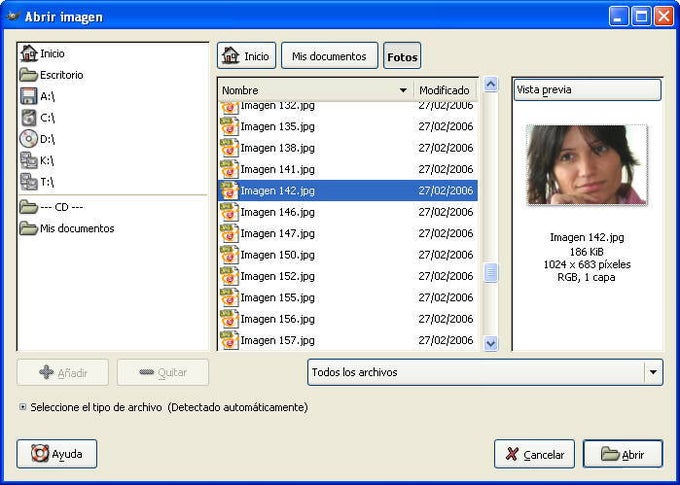Open the Todos los archivos filter dropdown
Image resolution: width=680 pixels, height=485 pixels.
click(485, 372)
